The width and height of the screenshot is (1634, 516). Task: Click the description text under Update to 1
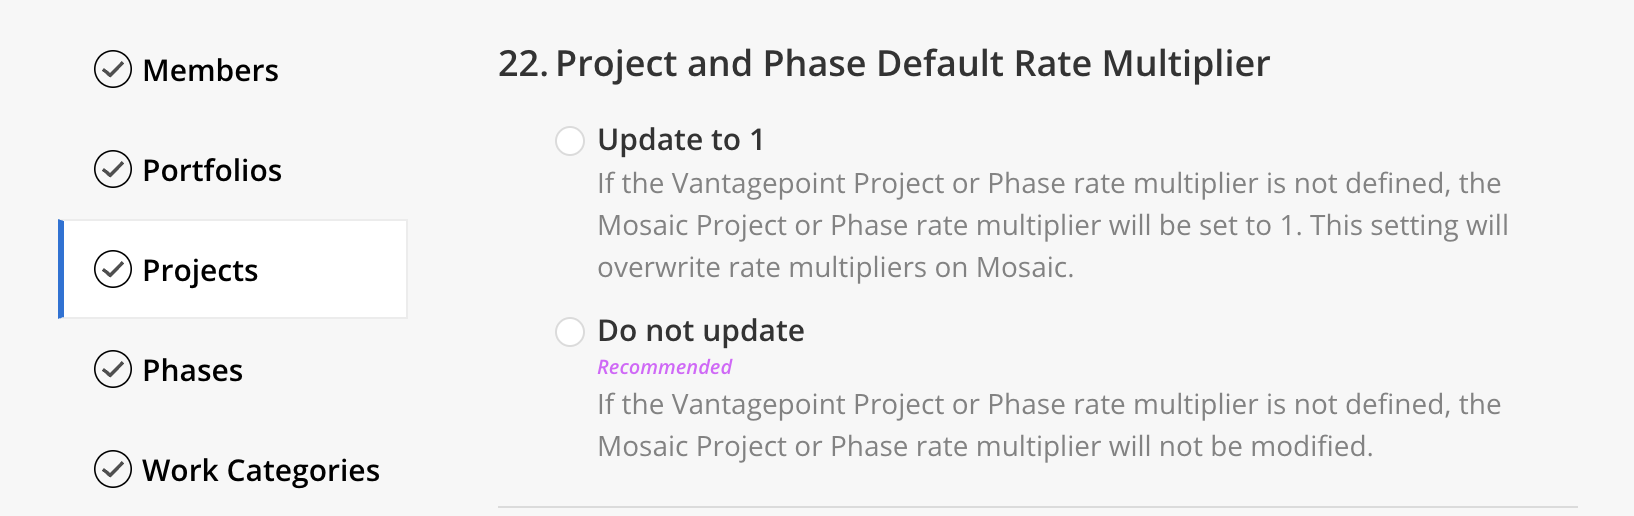1053,225
